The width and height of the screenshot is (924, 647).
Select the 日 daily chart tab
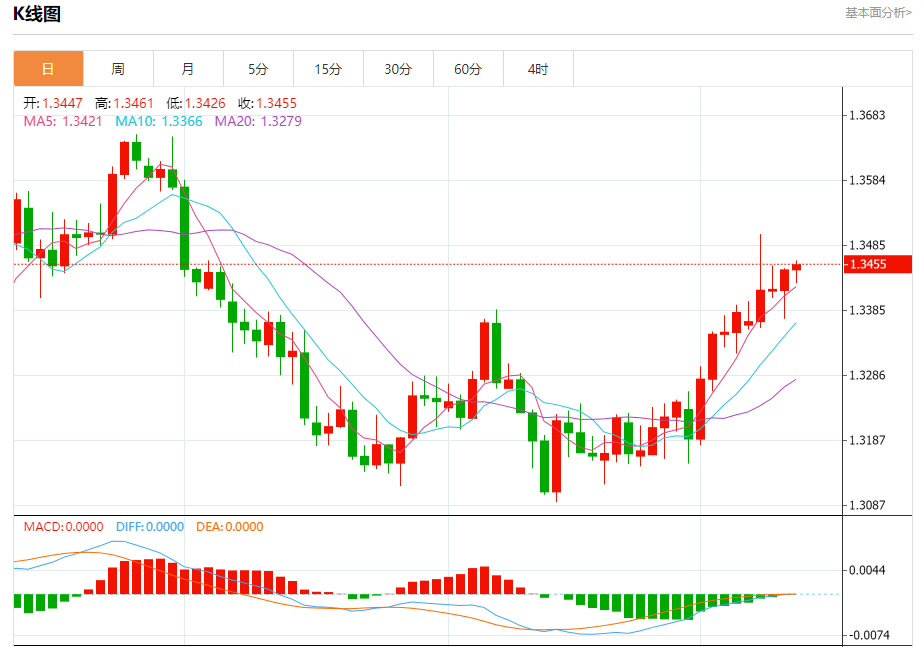(x=48, y=69)
